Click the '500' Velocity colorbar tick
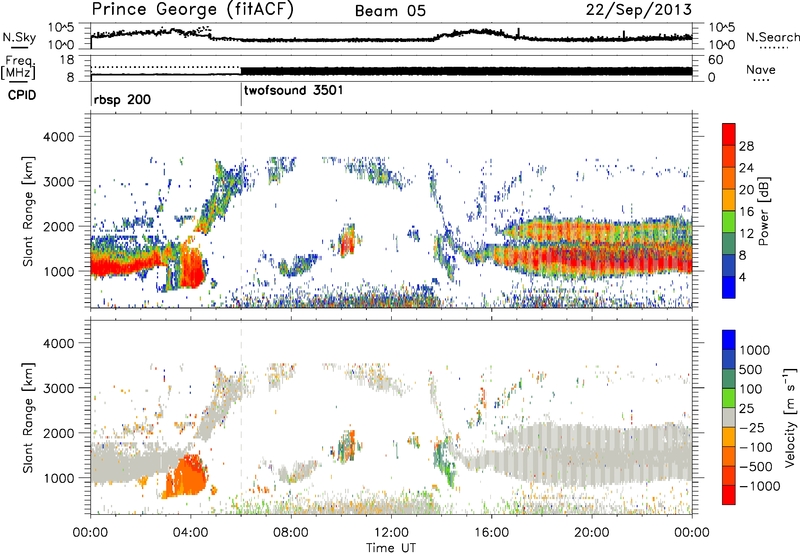 tap(751, 369)
